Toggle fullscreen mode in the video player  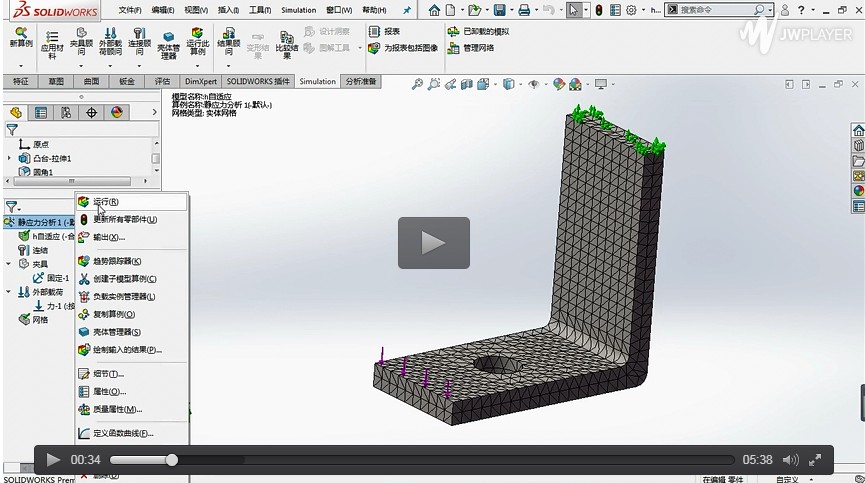pos(817,460)
